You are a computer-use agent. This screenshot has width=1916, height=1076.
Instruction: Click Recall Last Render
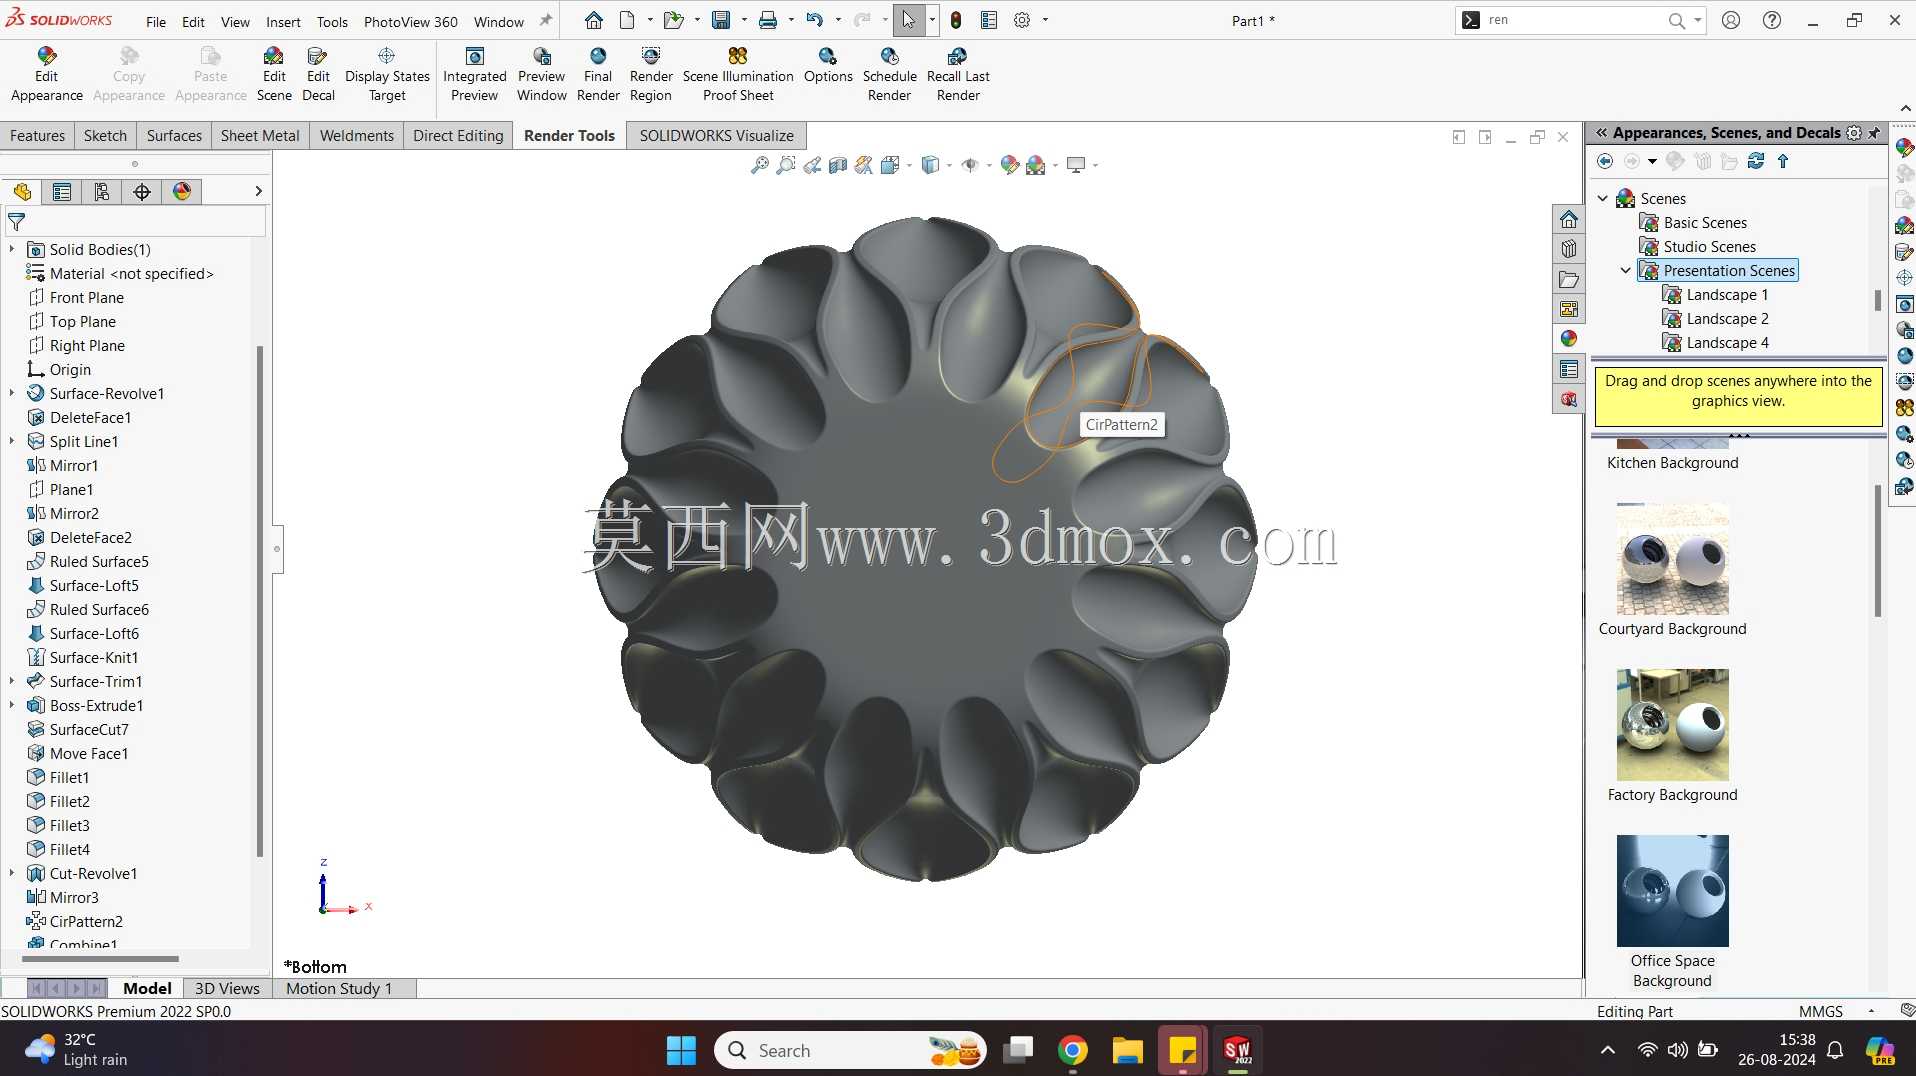(x=958, y=74)
